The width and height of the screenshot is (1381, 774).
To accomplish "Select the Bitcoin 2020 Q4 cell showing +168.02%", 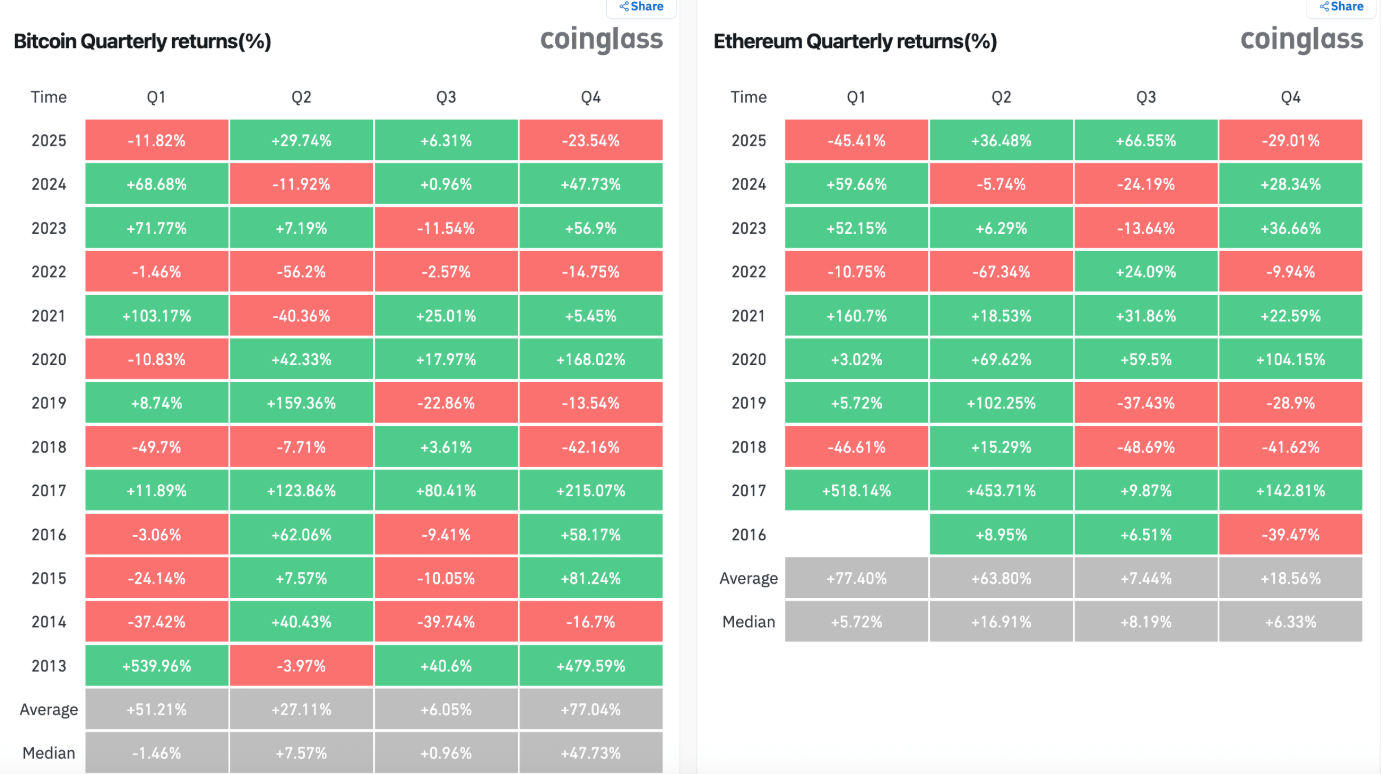I will pos(590,359).
